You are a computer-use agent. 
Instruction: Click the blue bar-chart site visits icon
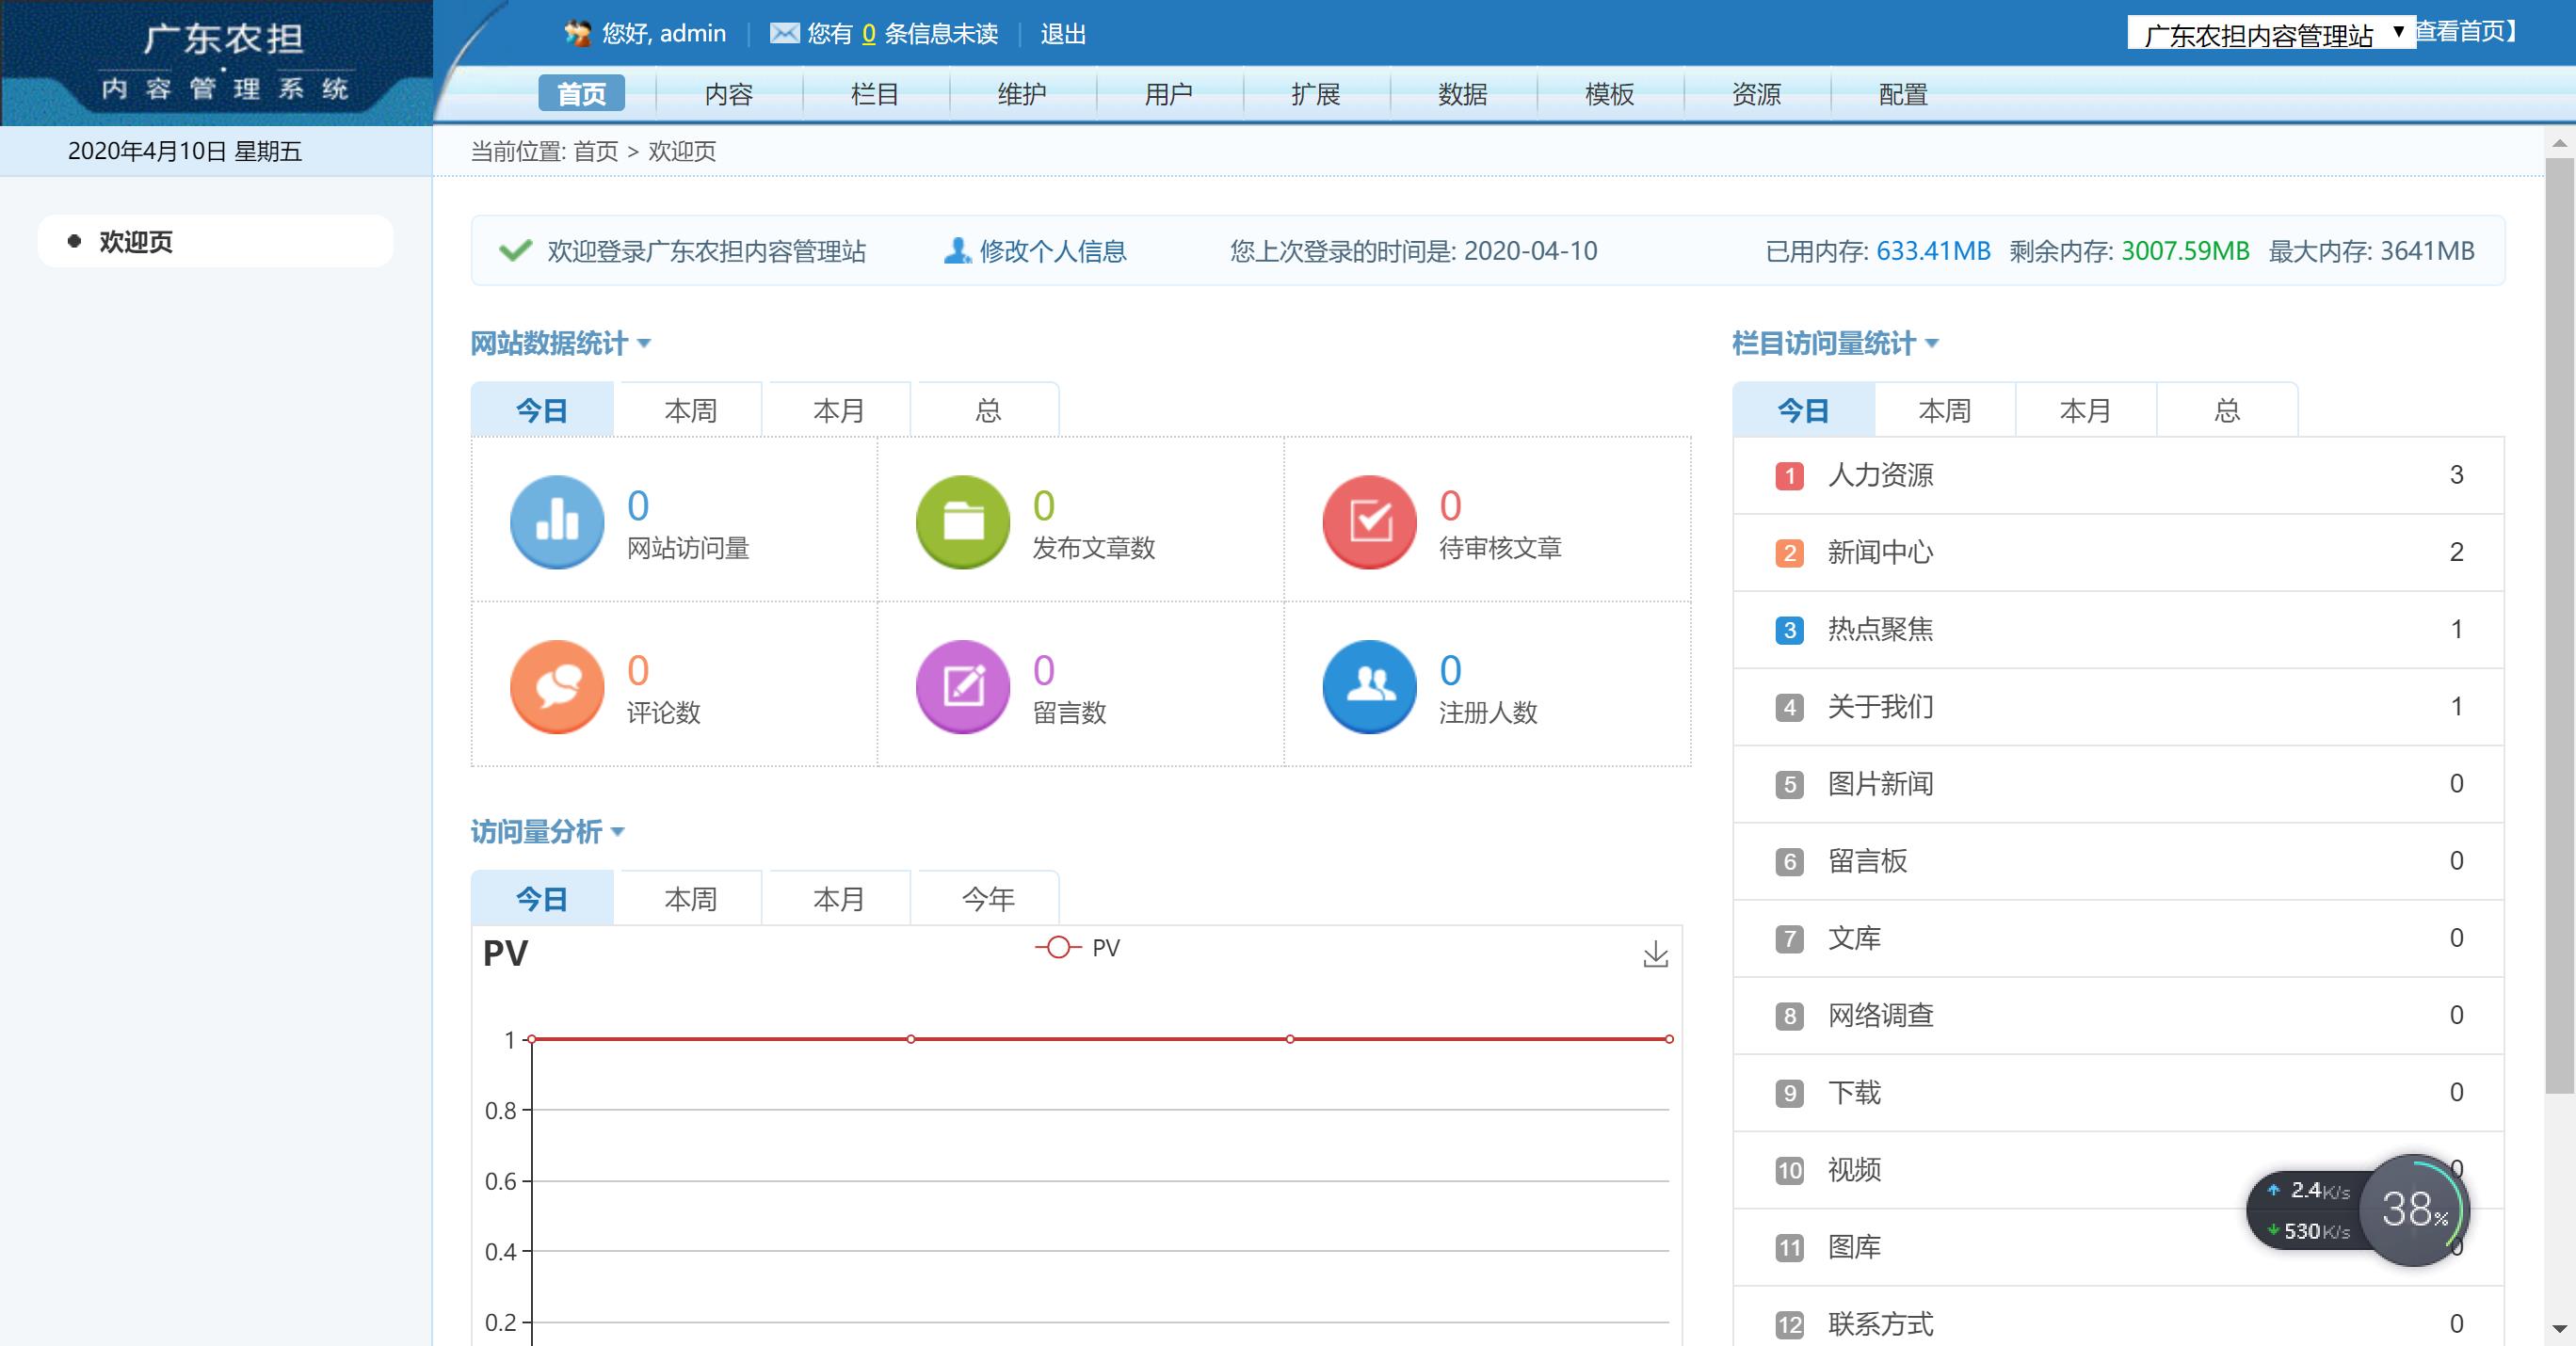click(557, 521)
